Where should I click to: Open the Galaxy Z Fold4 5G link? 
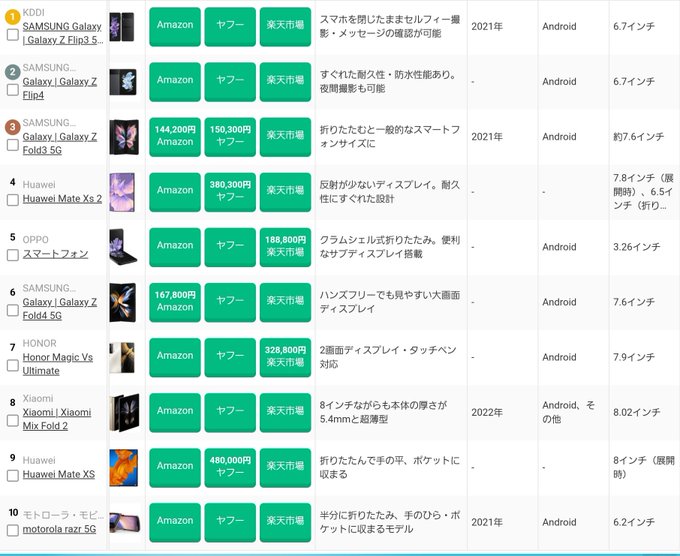point(60,308)
